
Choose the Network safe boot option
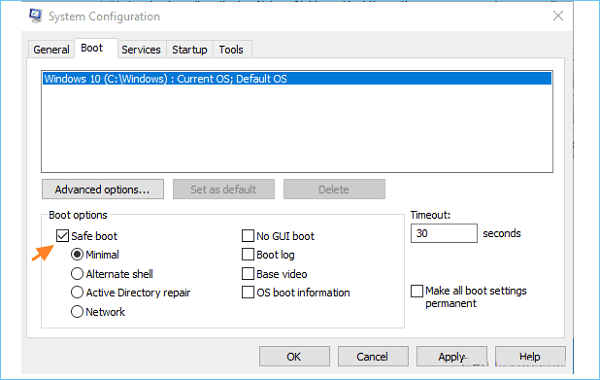pyautogui.click(x=77, y=312)
